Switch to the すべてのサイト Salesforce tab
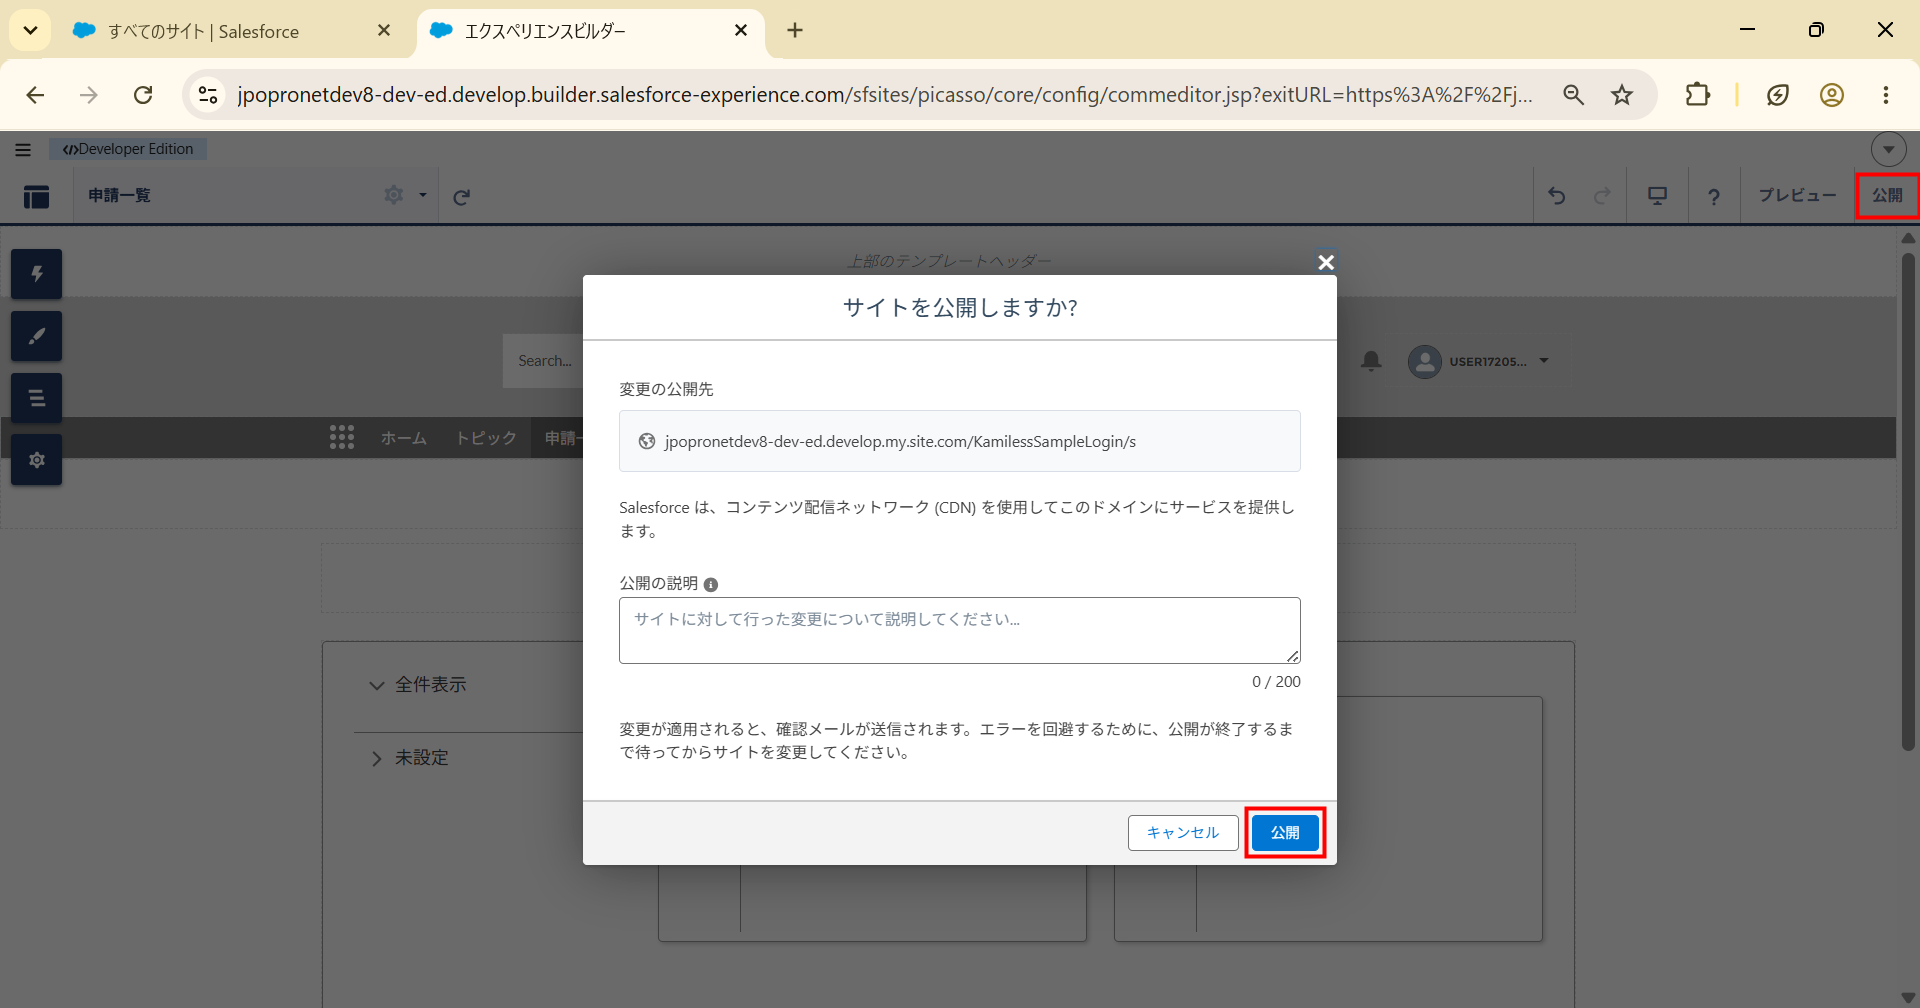The height and width of the screenshot is (1008, 1920). pos(230,31)
